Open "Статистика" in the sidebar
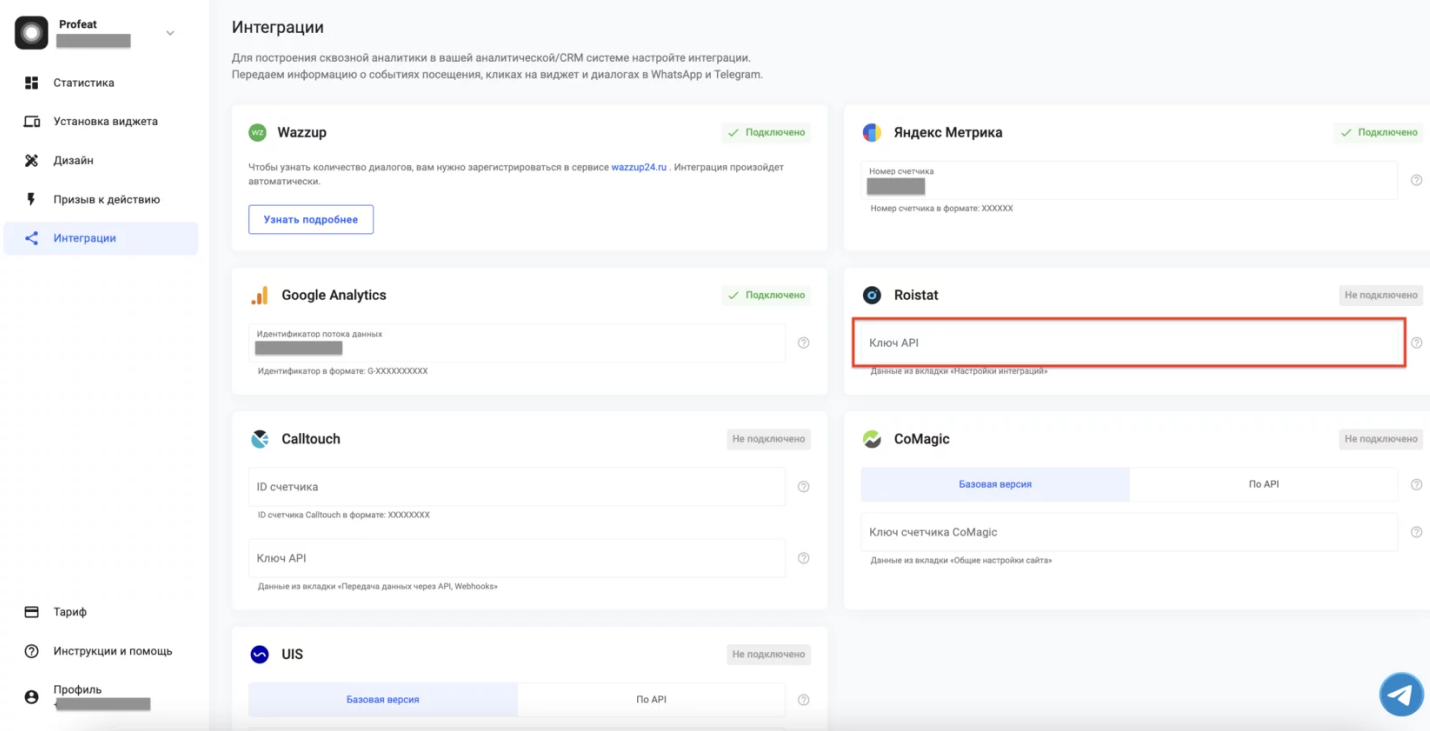 84,83
